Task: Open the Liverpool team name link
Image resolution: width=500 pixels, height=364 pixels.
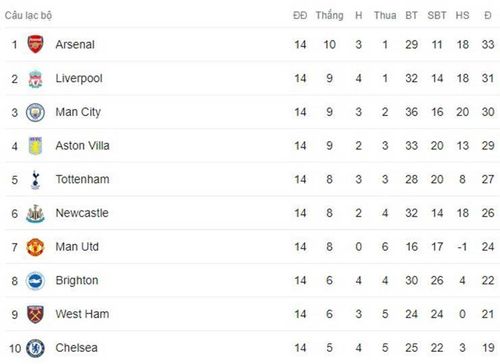Action: pyautogui.click(x=79, y=79)
